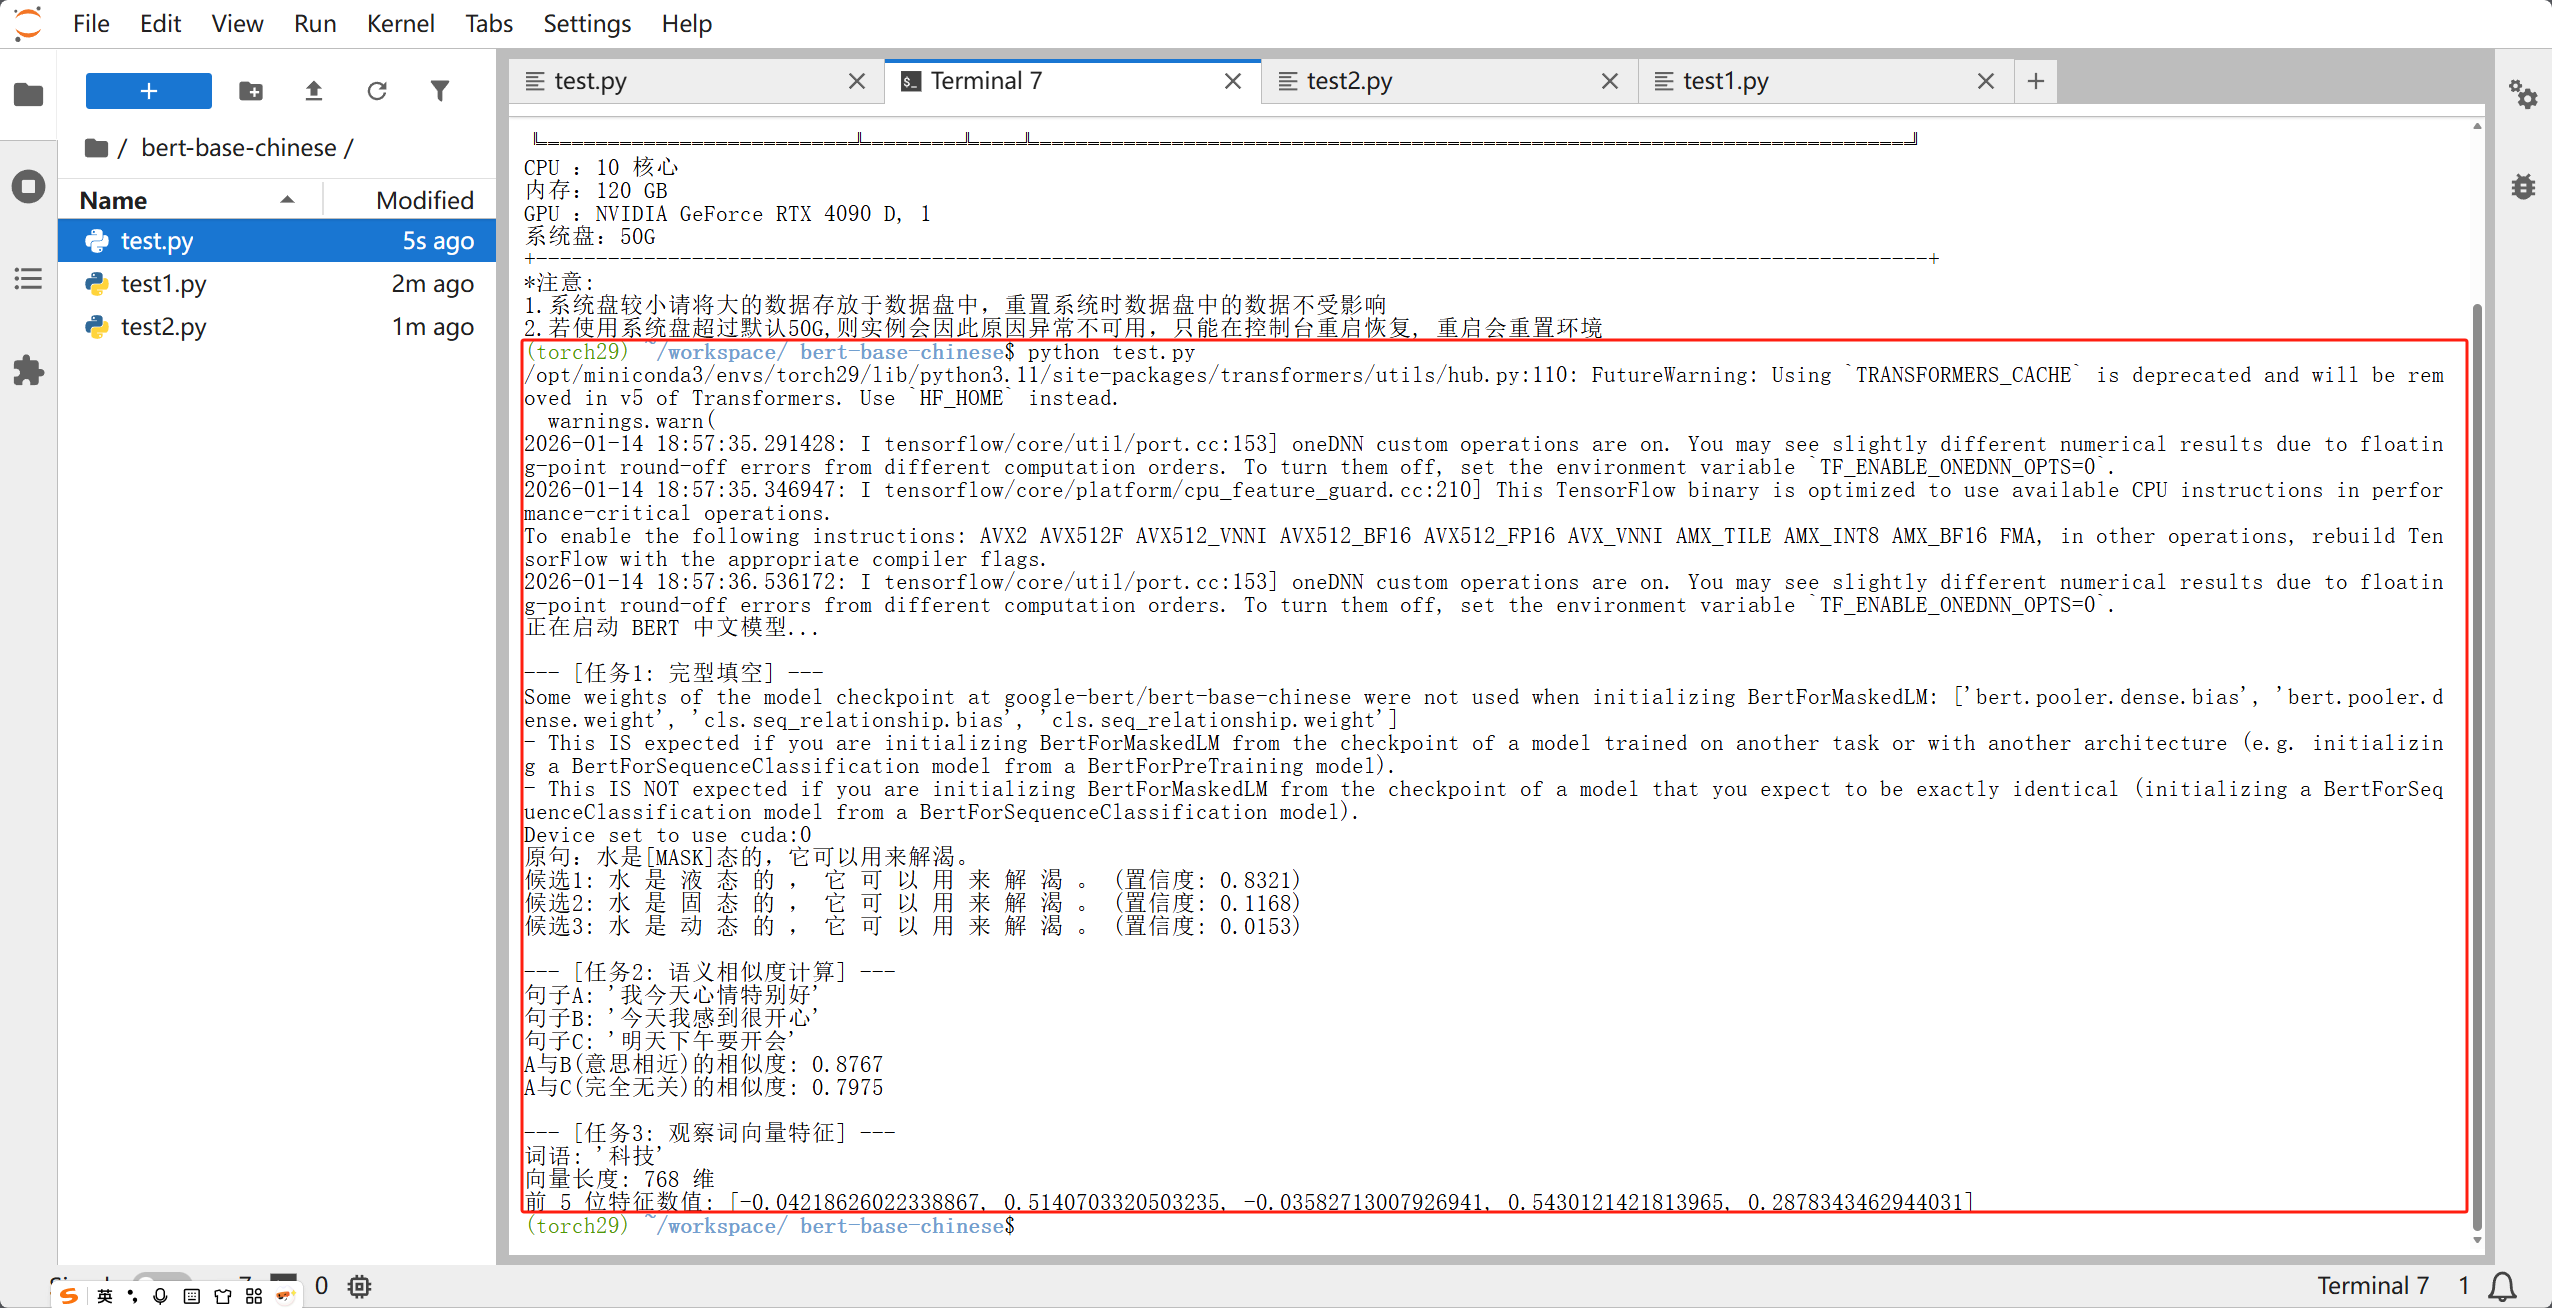Screen dimensions: 2552x1308
Task: Sort files by Name column arrow
Action: pos(288,200)
